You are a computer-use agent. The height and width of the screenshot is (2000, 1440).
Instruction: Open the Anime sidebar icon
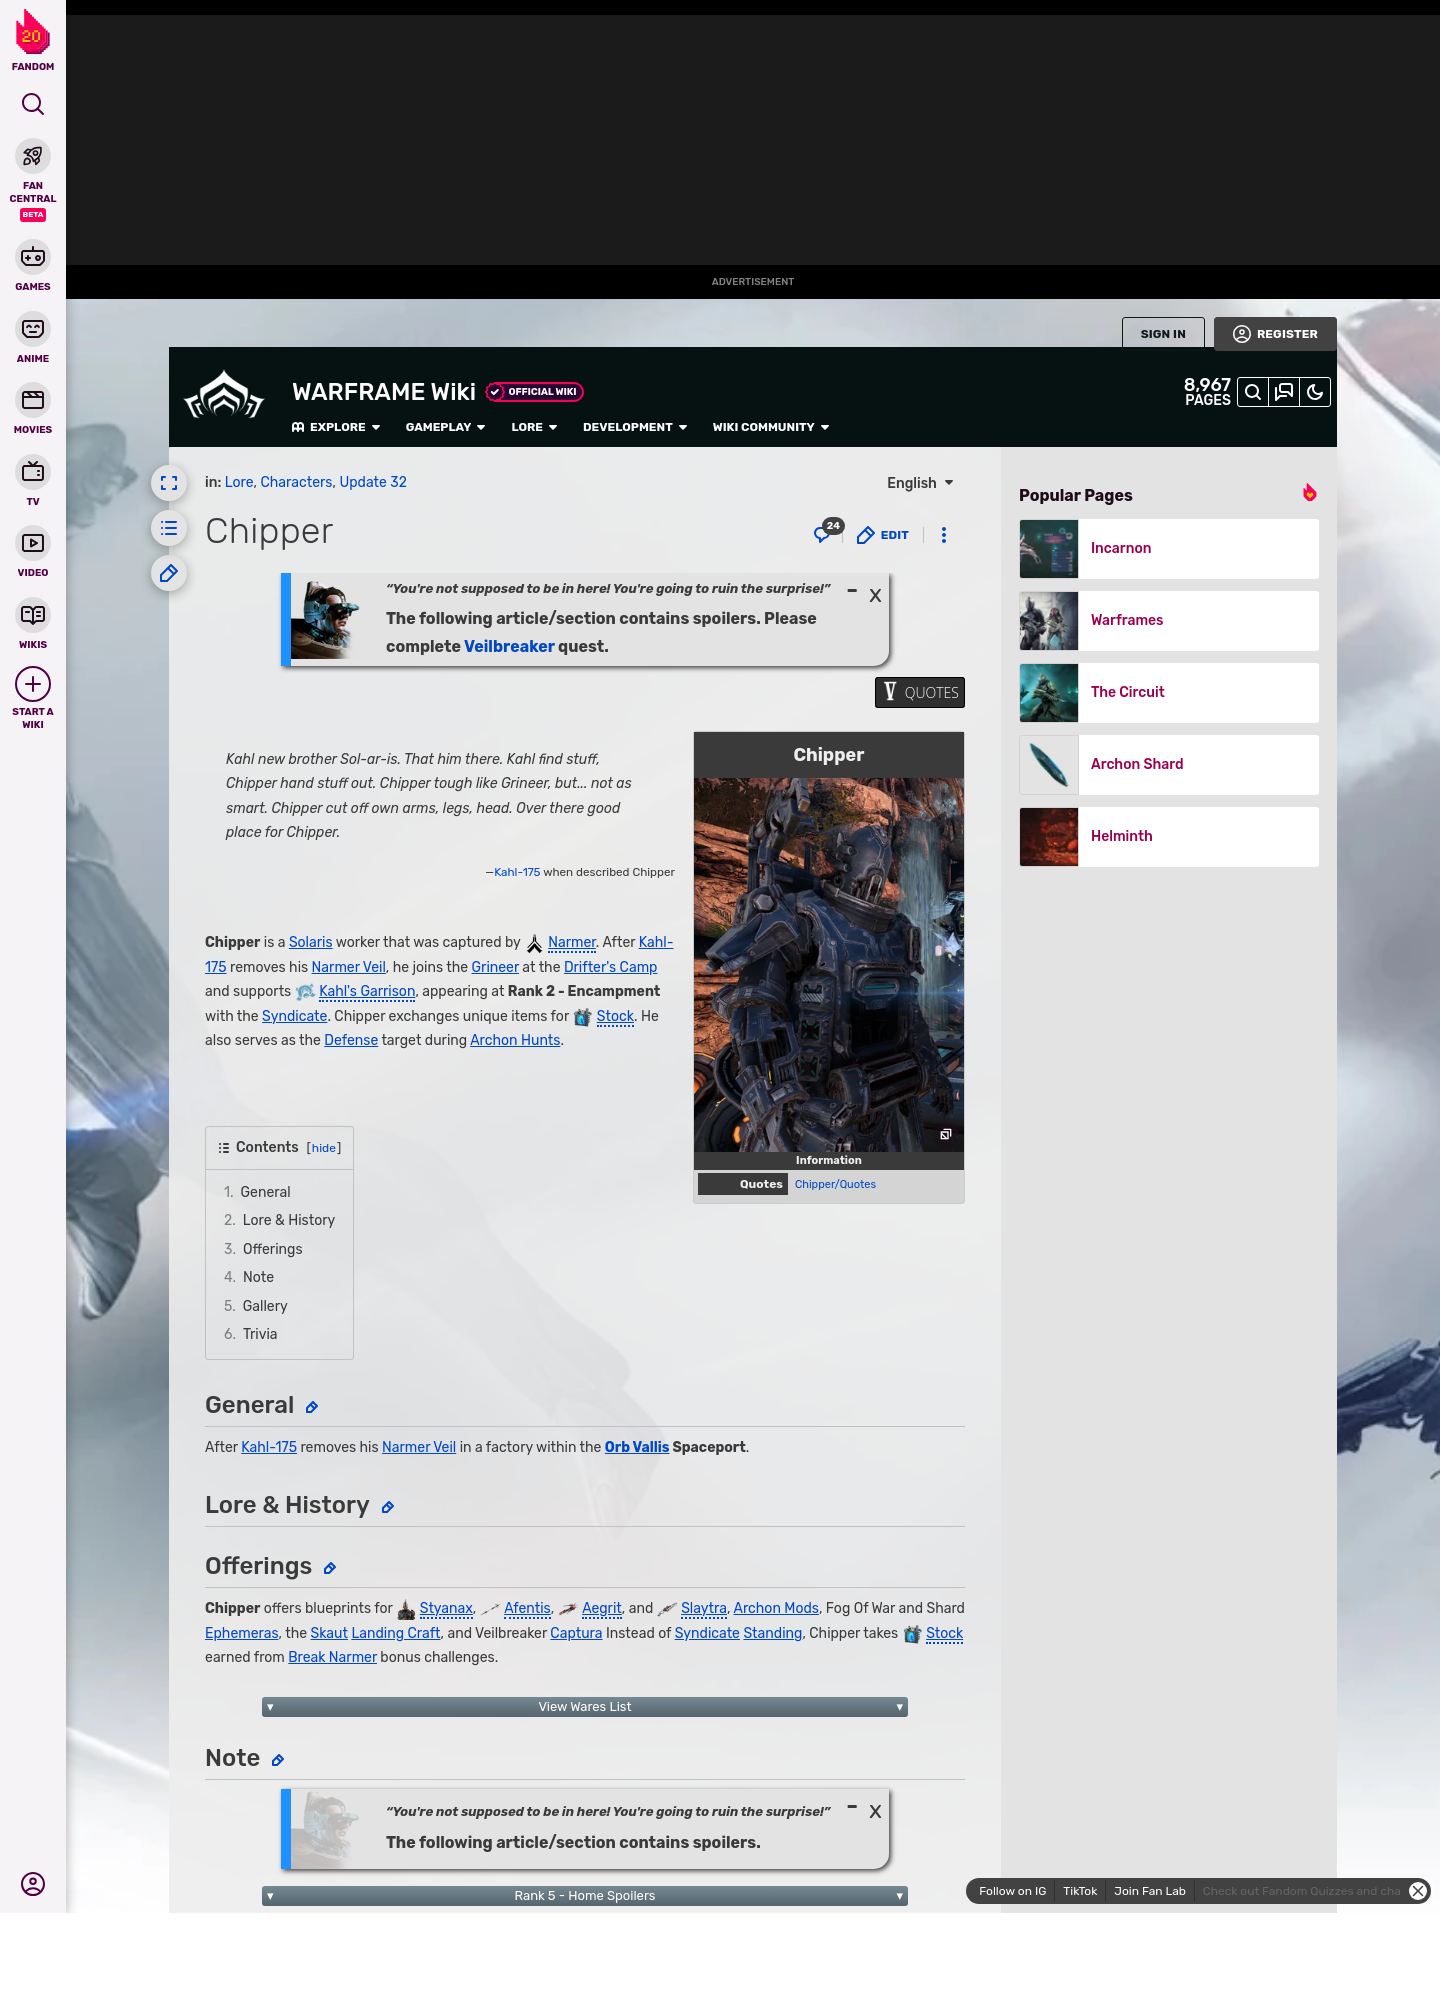click(x=33, y=329)
